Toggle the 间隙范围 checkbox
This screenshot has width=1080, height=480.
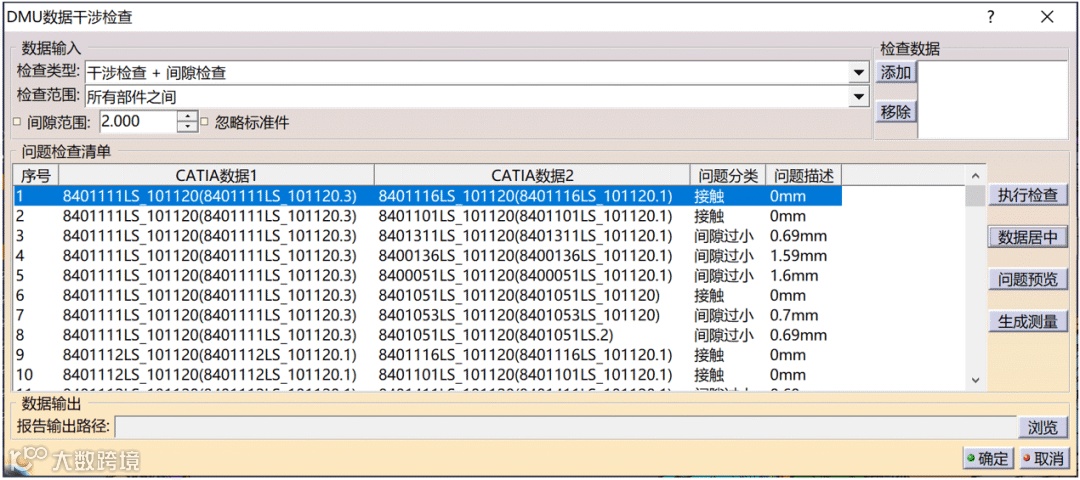click(x=17, y=123)
